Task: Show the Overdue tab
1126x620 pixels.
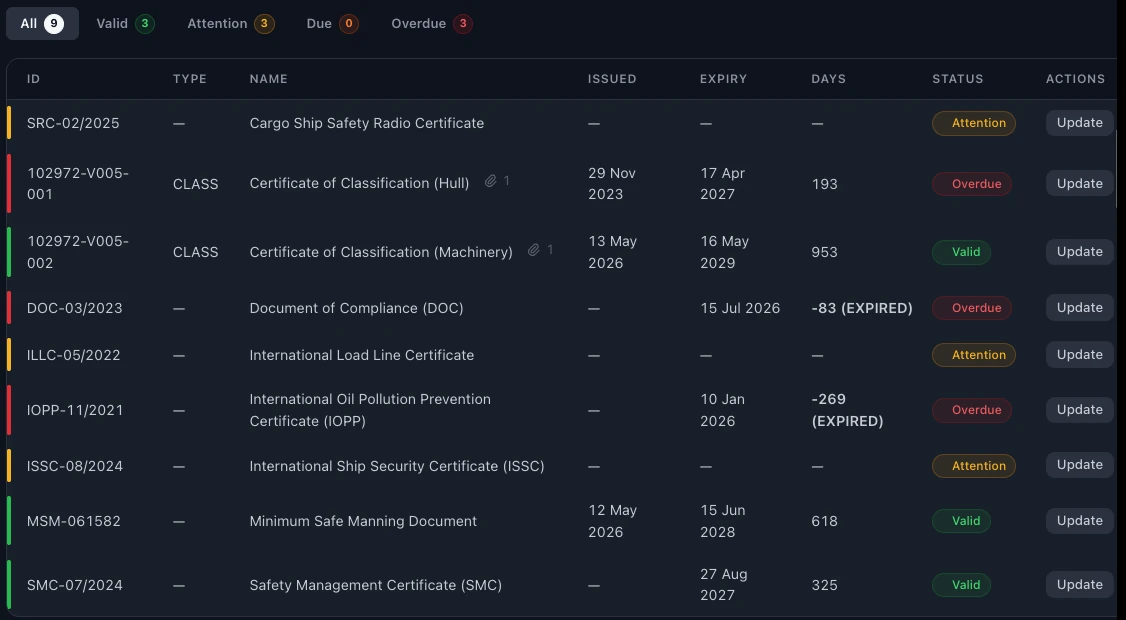Action: (x=432, y=24)
